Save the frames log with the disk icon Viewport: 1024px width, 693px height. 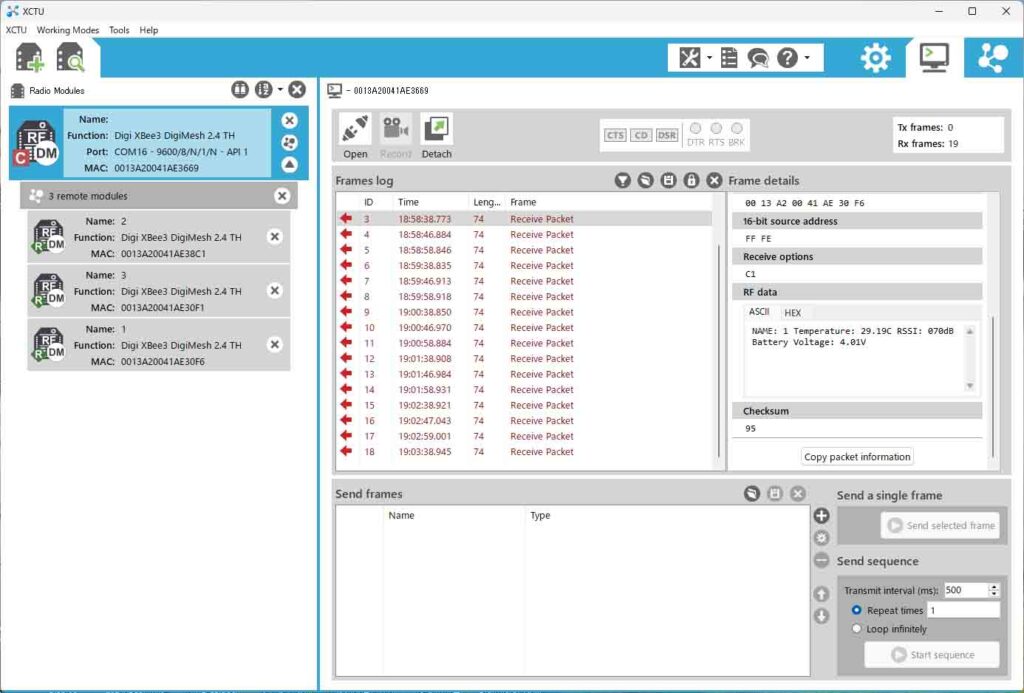point(668,180)
